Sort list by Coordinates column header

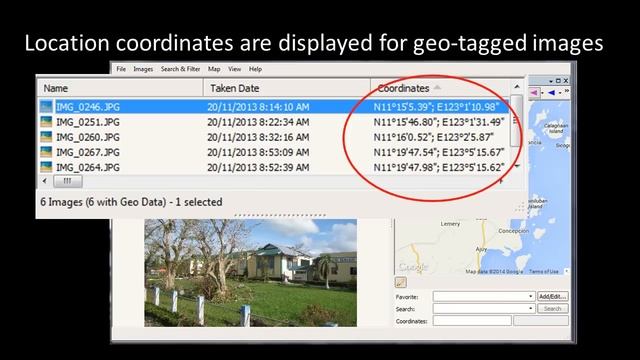[440, 88]
